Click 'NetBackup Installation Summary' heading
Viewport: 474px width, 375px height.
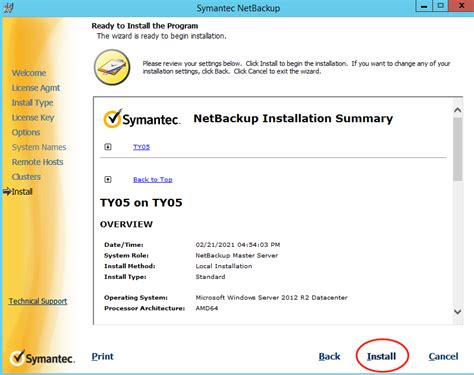(293, 119)
